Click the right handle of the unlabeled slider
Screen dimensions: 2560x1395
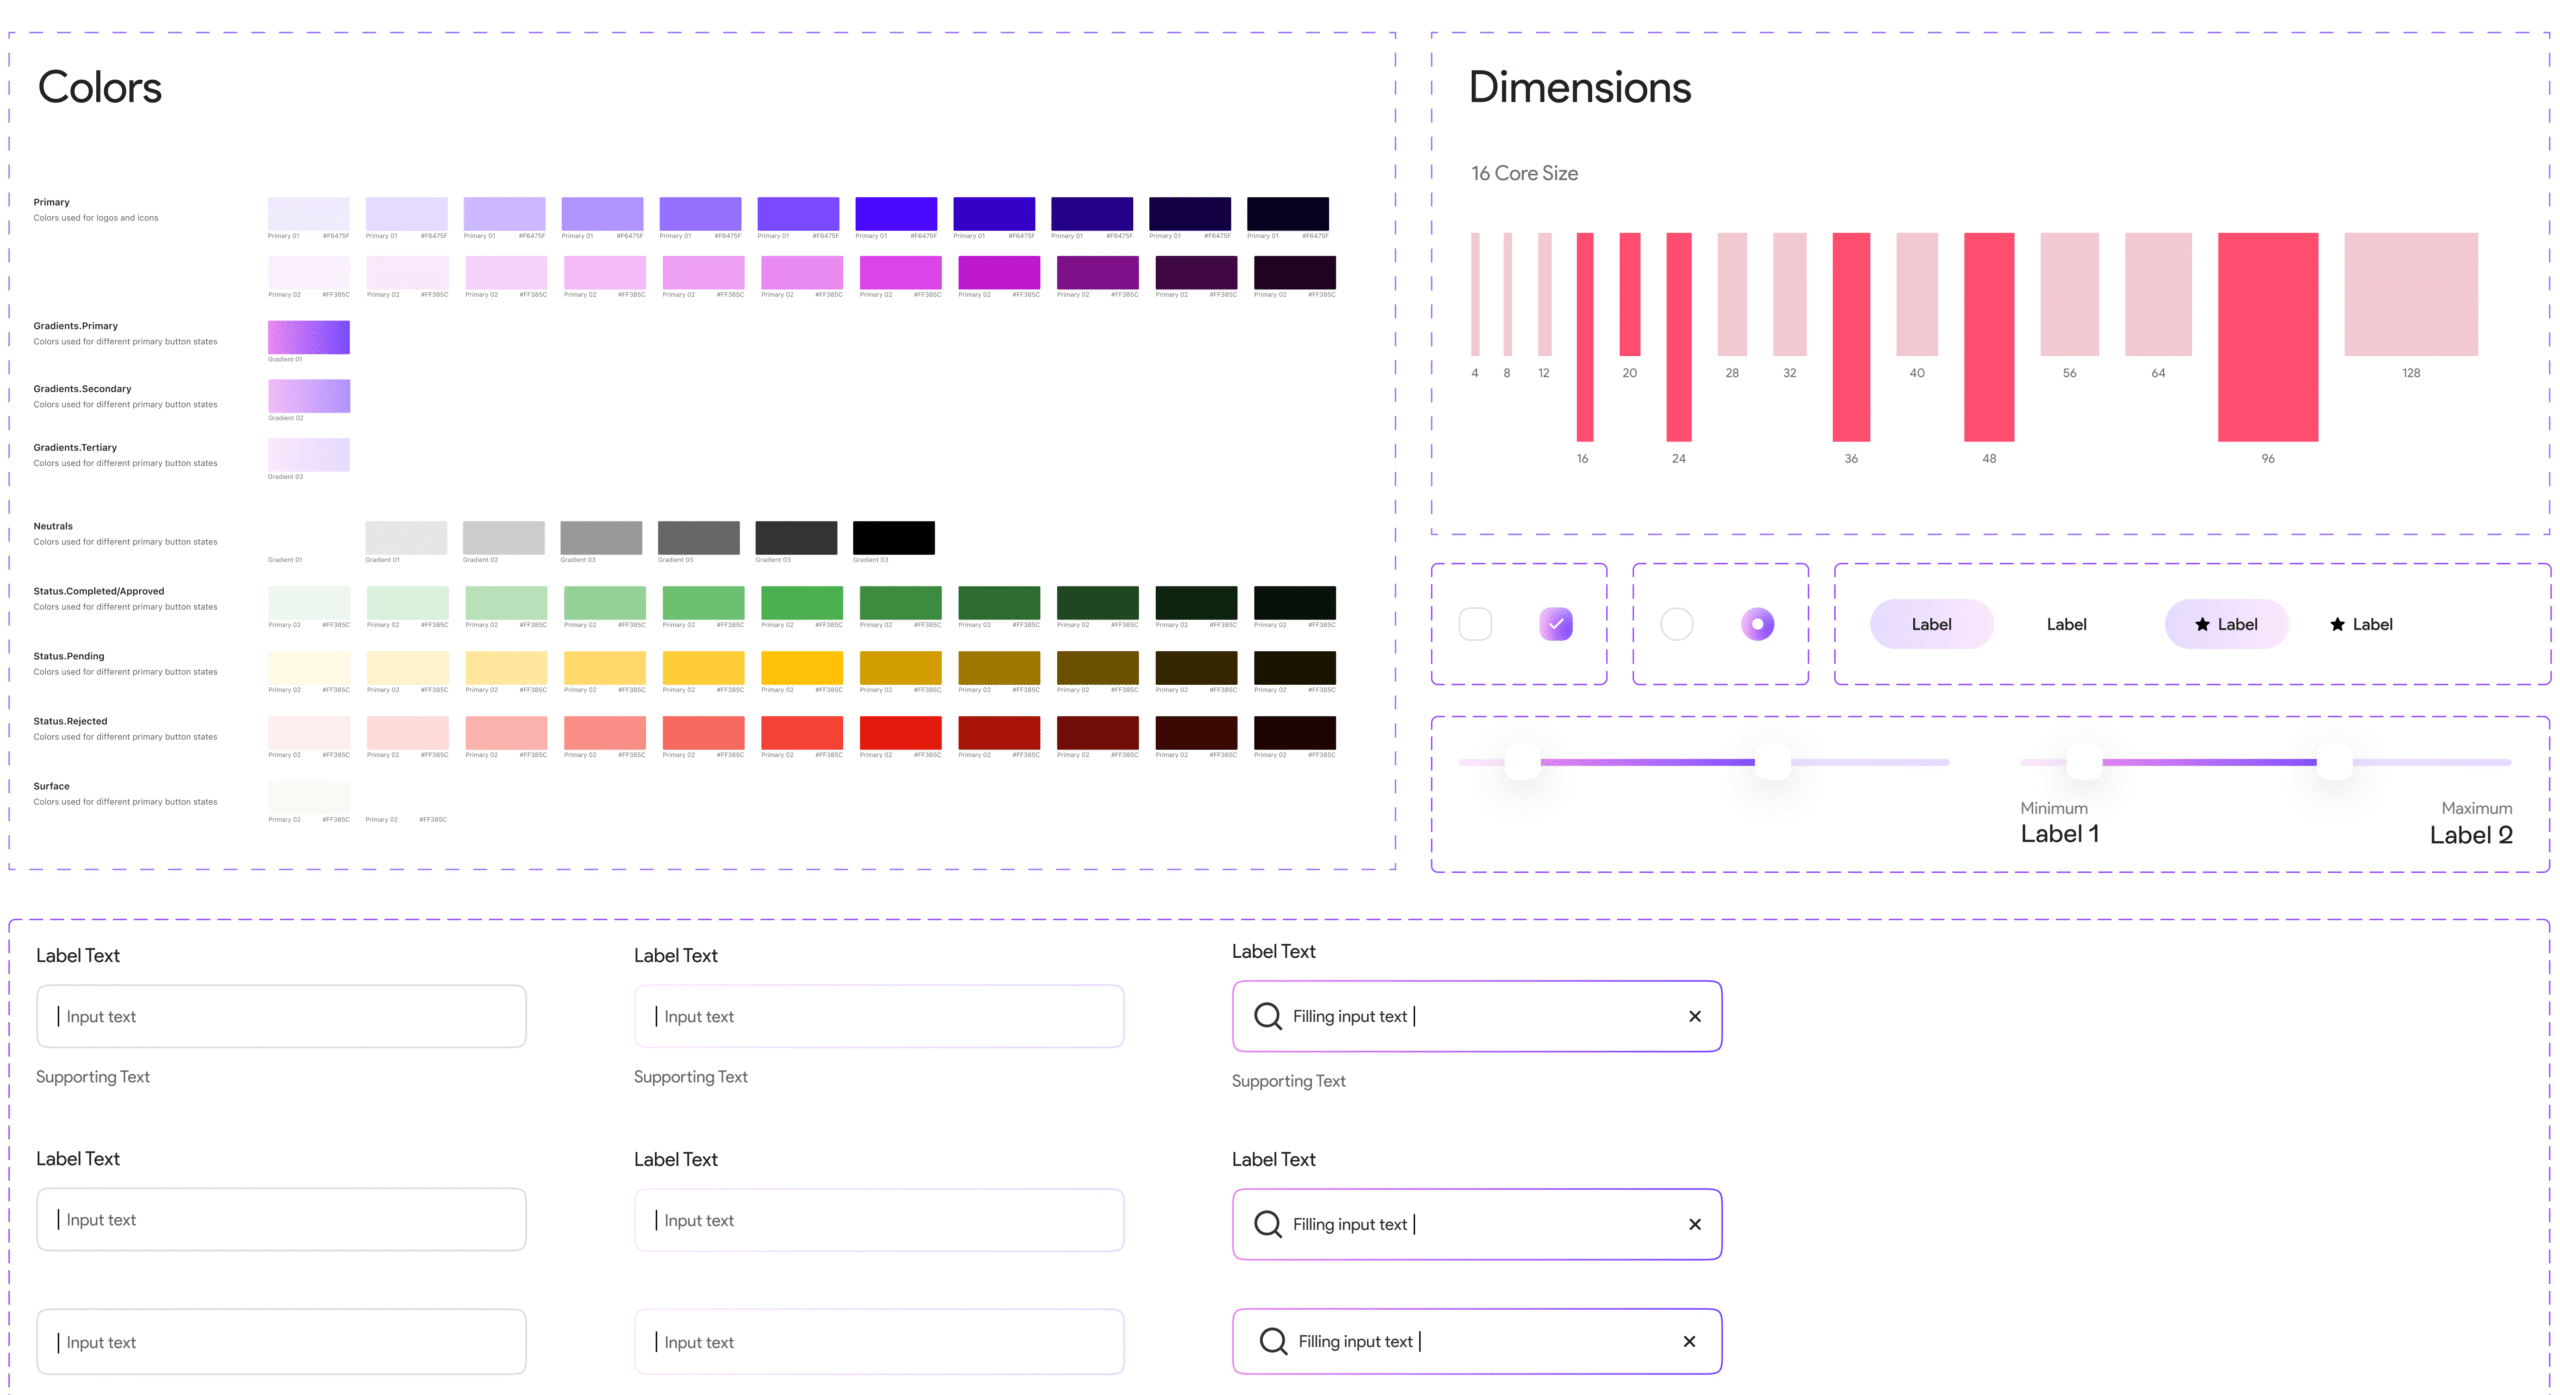point(1773,762)
